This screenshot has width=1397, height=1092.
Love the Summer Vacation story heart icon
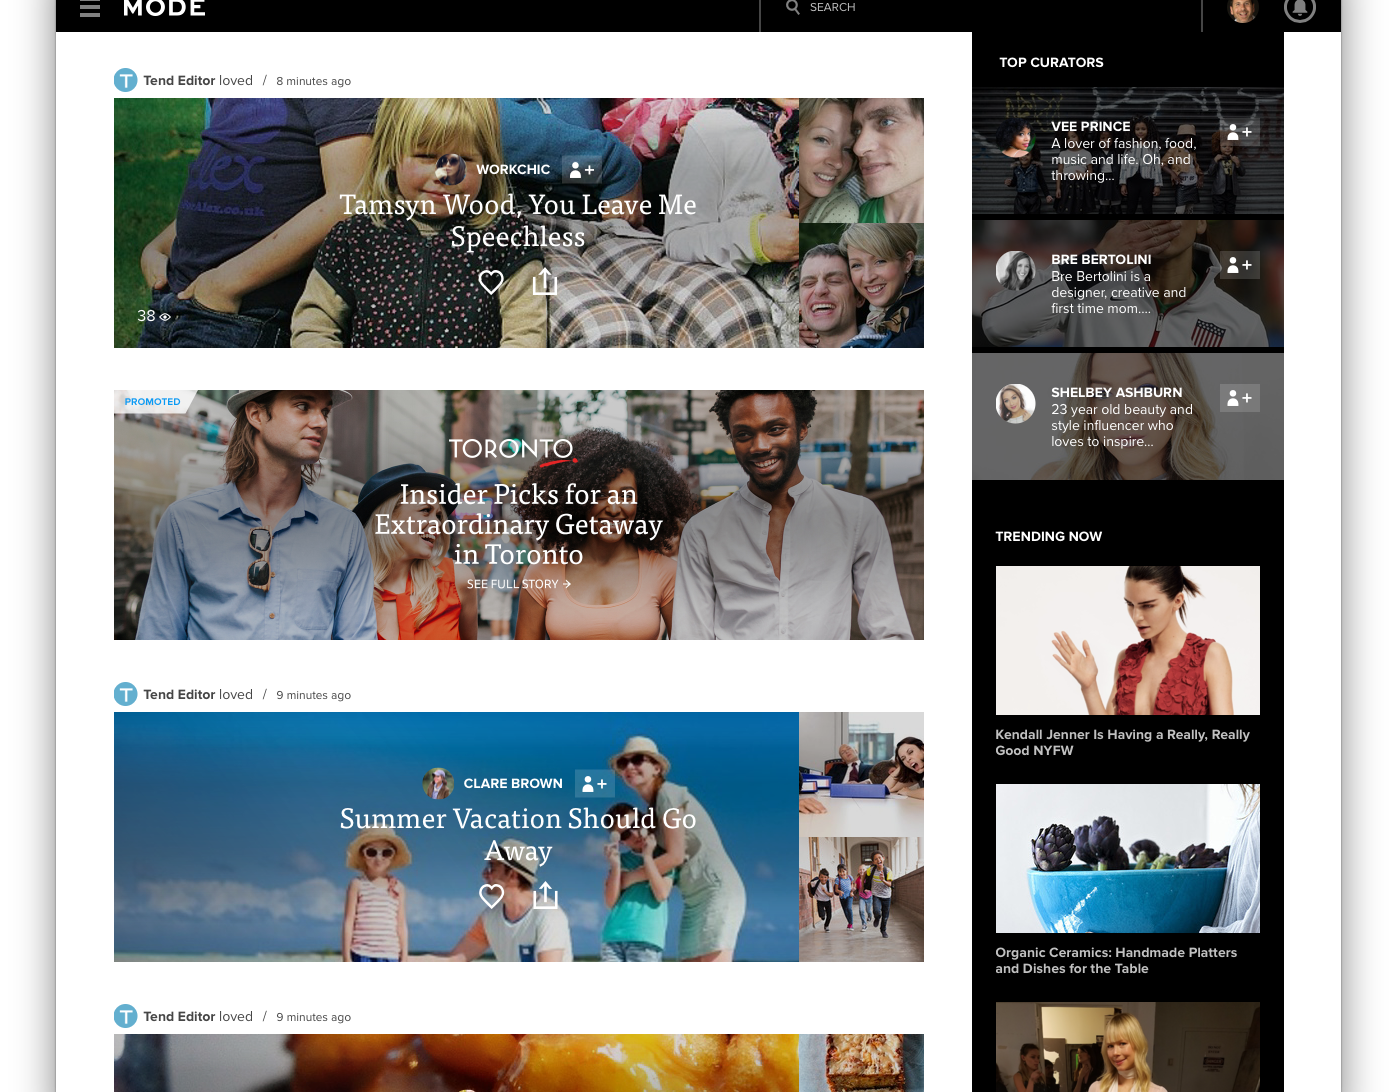[x=491, y=896]
